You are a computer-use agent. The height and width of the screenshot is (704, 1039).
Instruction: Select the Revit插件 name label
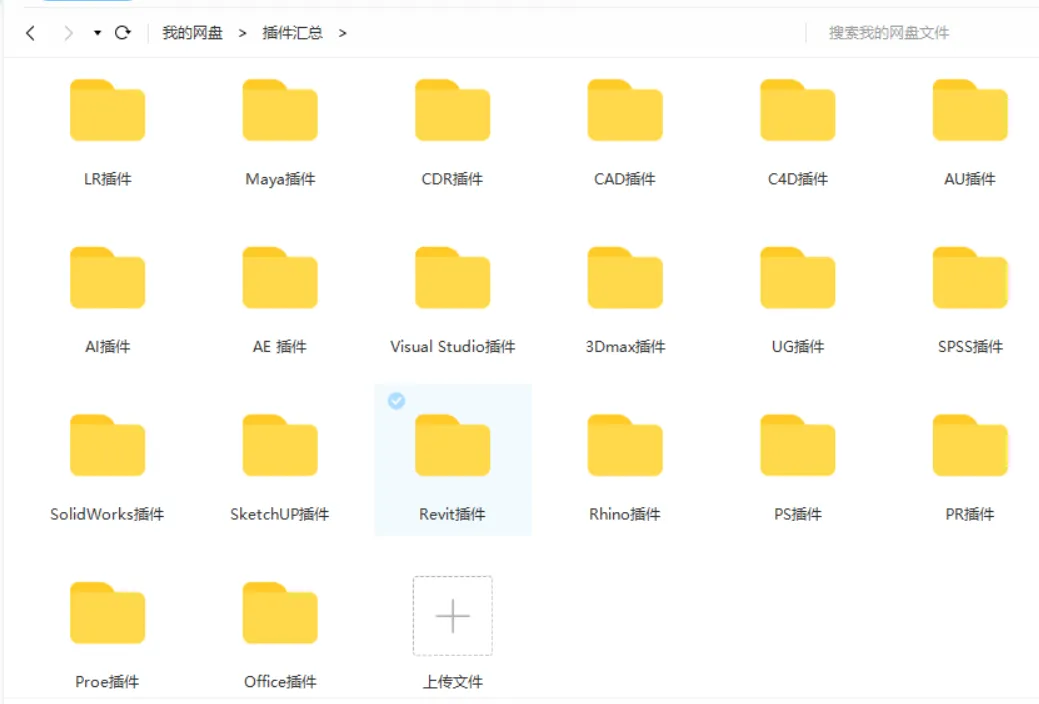coord(453,514)
